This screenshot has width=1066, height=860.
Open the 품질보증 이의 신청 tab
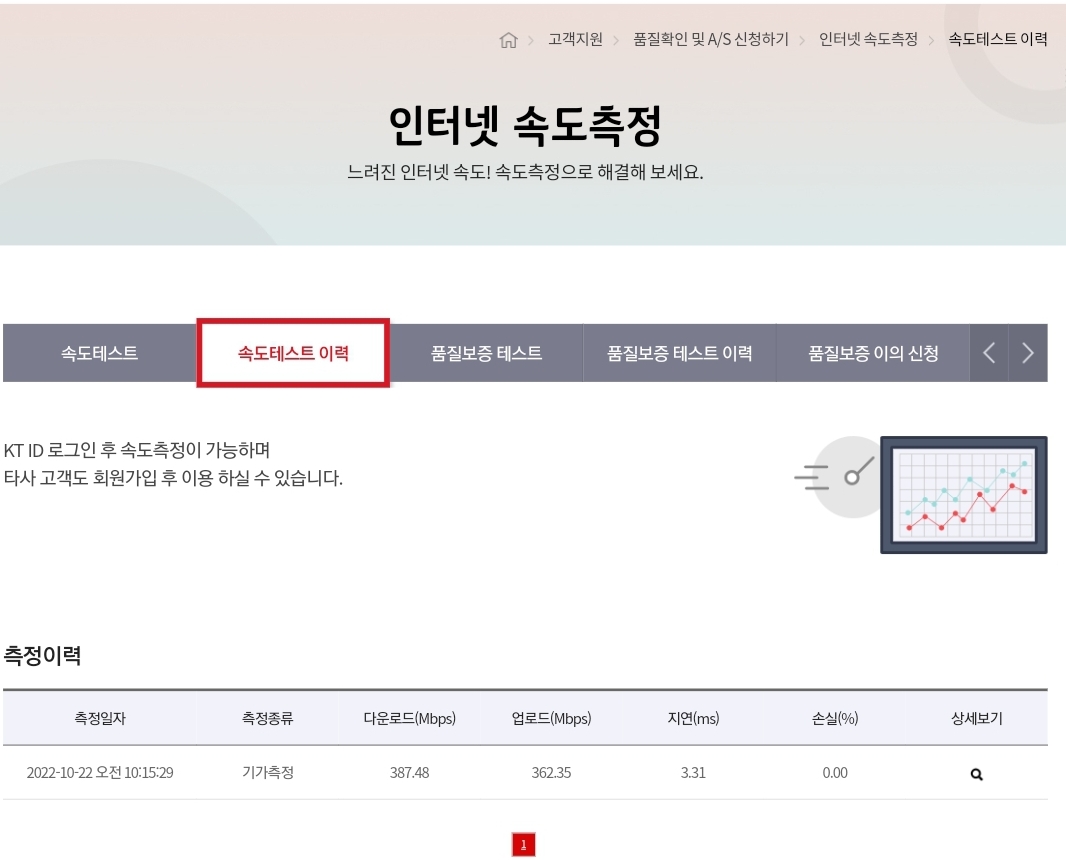click(x=873, y=353)
